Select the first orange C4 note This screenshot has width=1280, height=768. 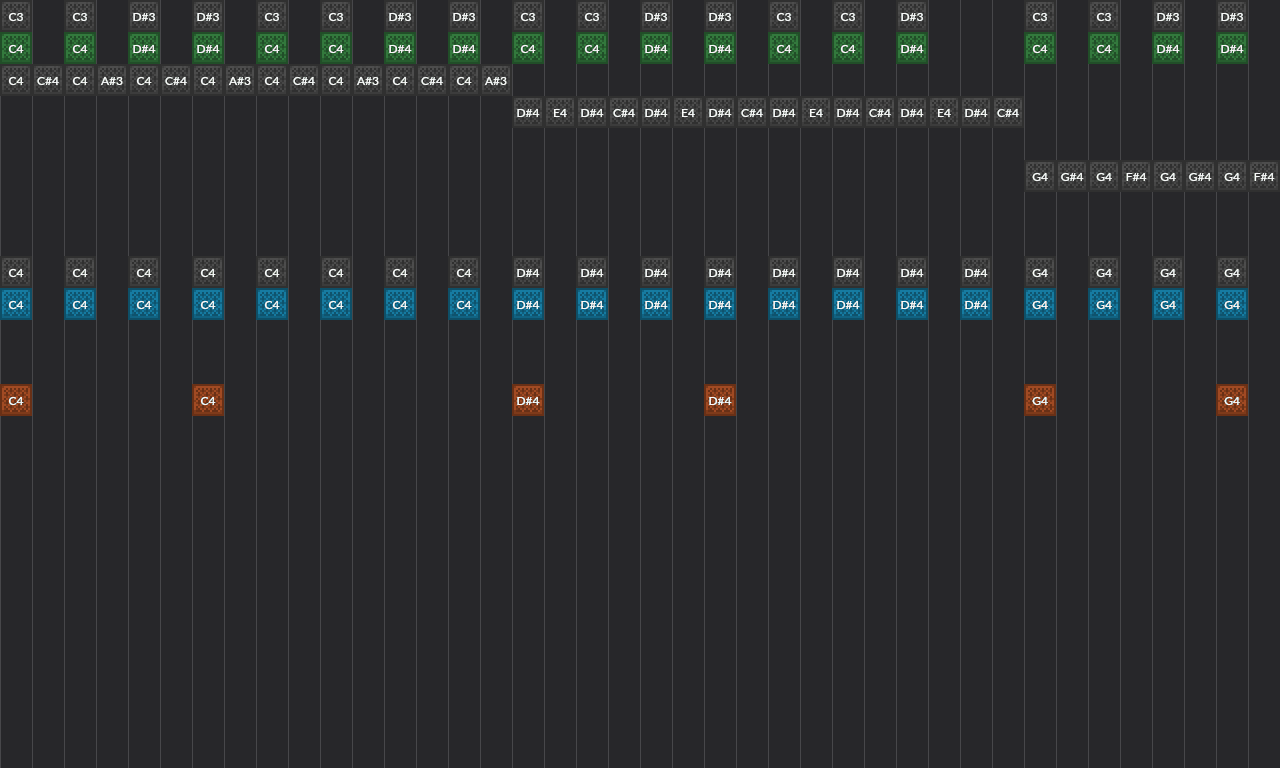[x=16, y=400]
